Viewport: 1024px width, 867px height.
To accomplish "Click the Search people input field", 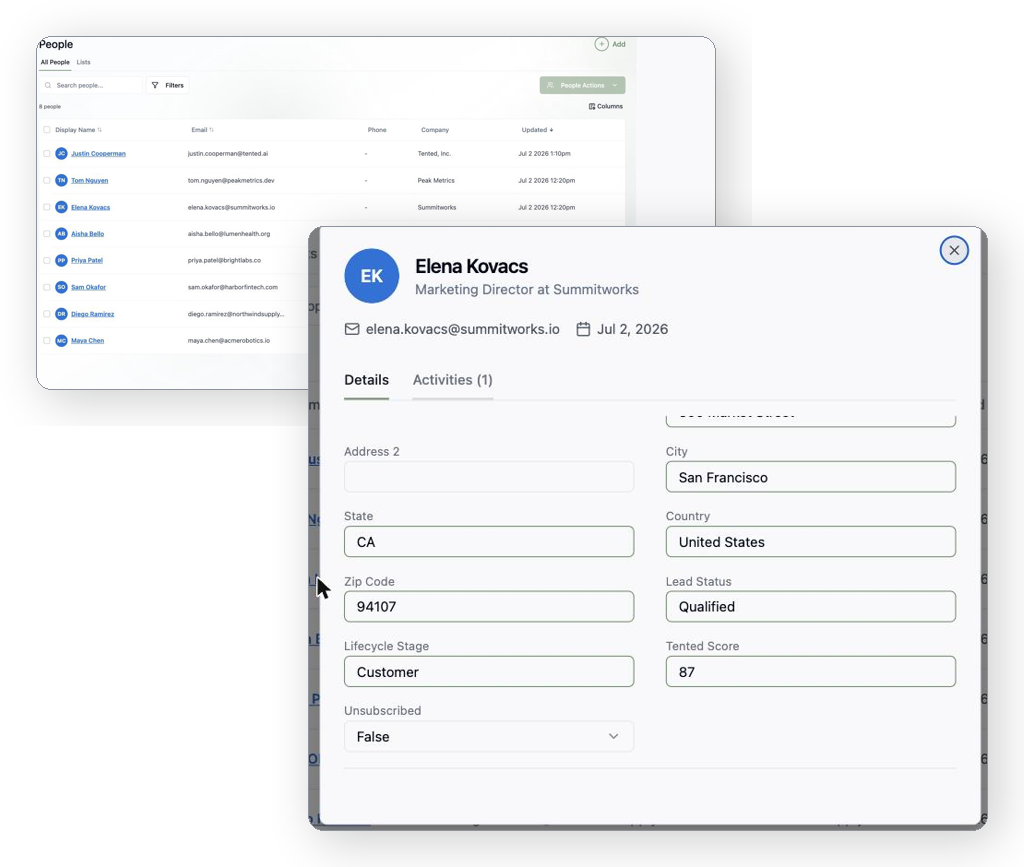I will [91, 86].
